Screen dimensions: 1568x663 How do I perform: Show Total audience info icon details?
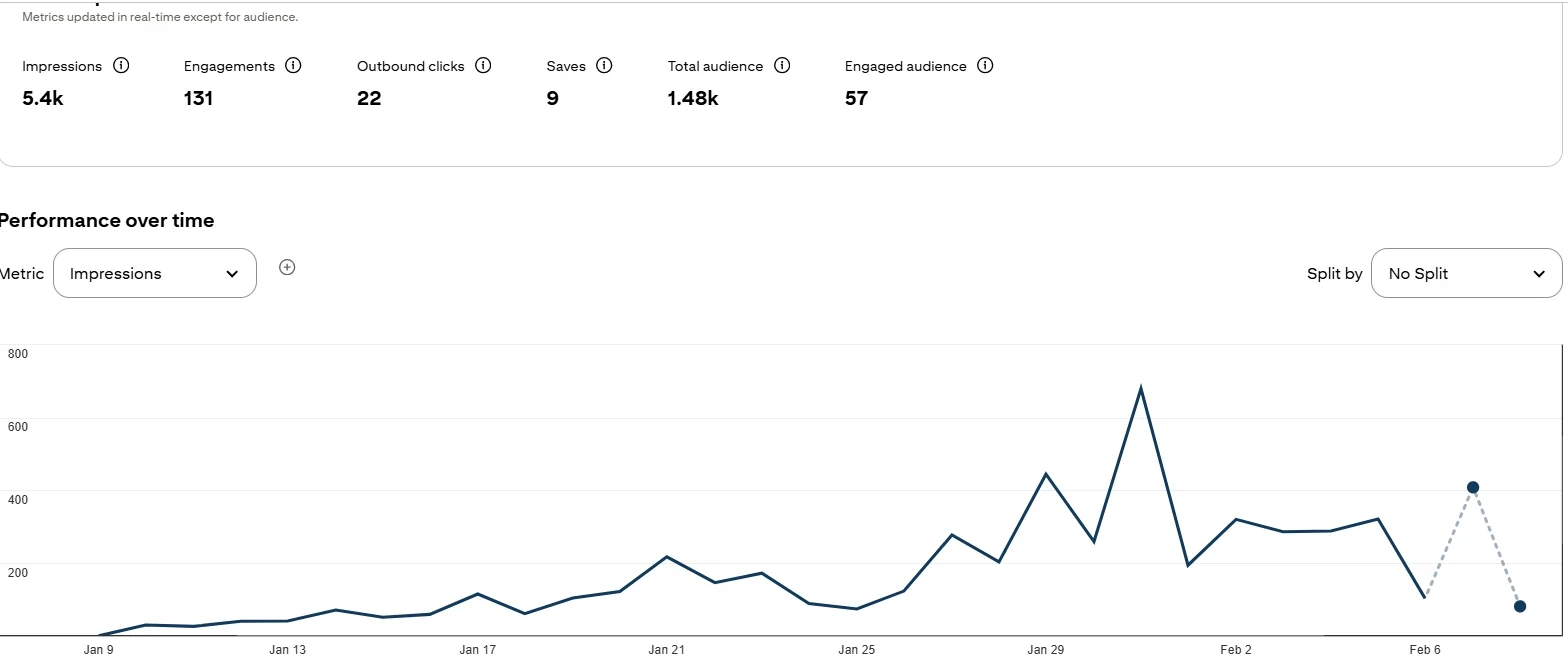click(x=782, y=66)
